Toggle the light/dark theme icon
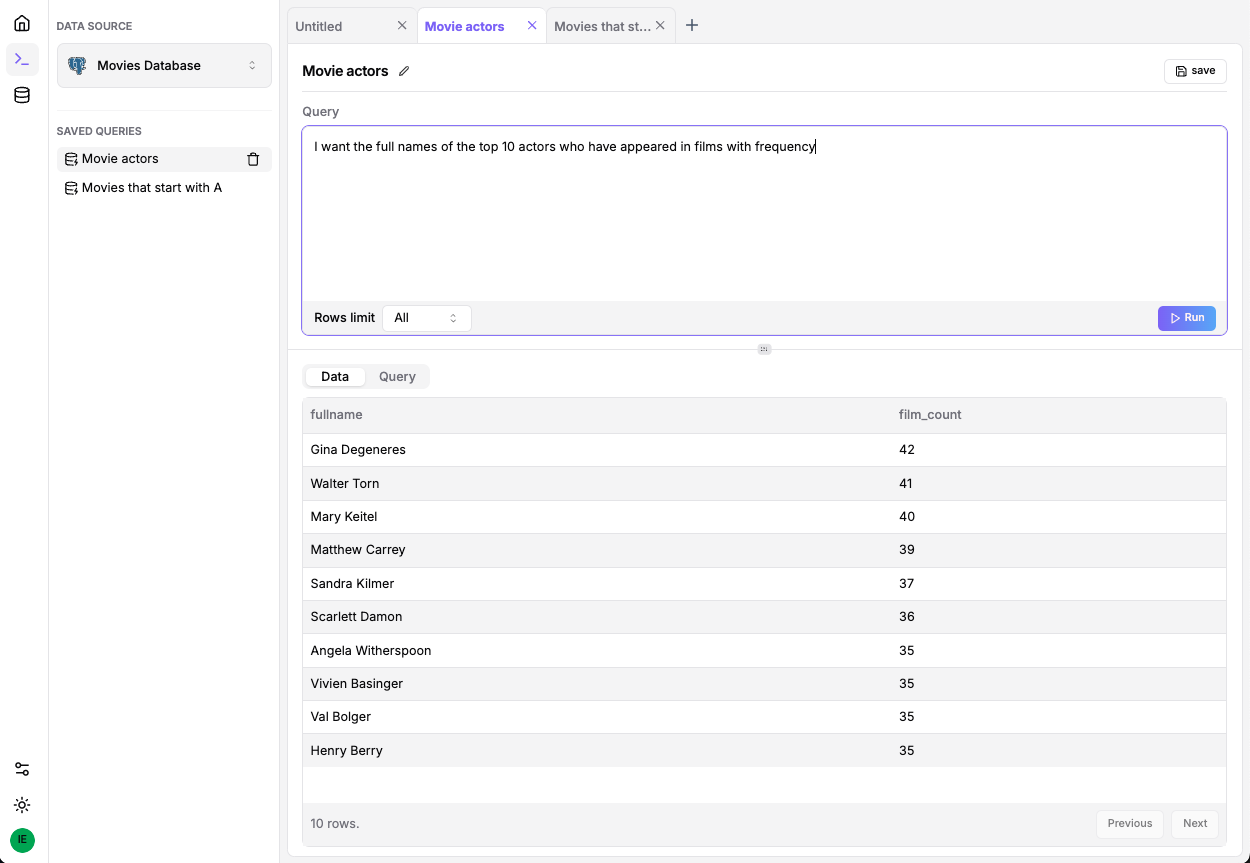The image size is (1250, 863). (22, 805)
